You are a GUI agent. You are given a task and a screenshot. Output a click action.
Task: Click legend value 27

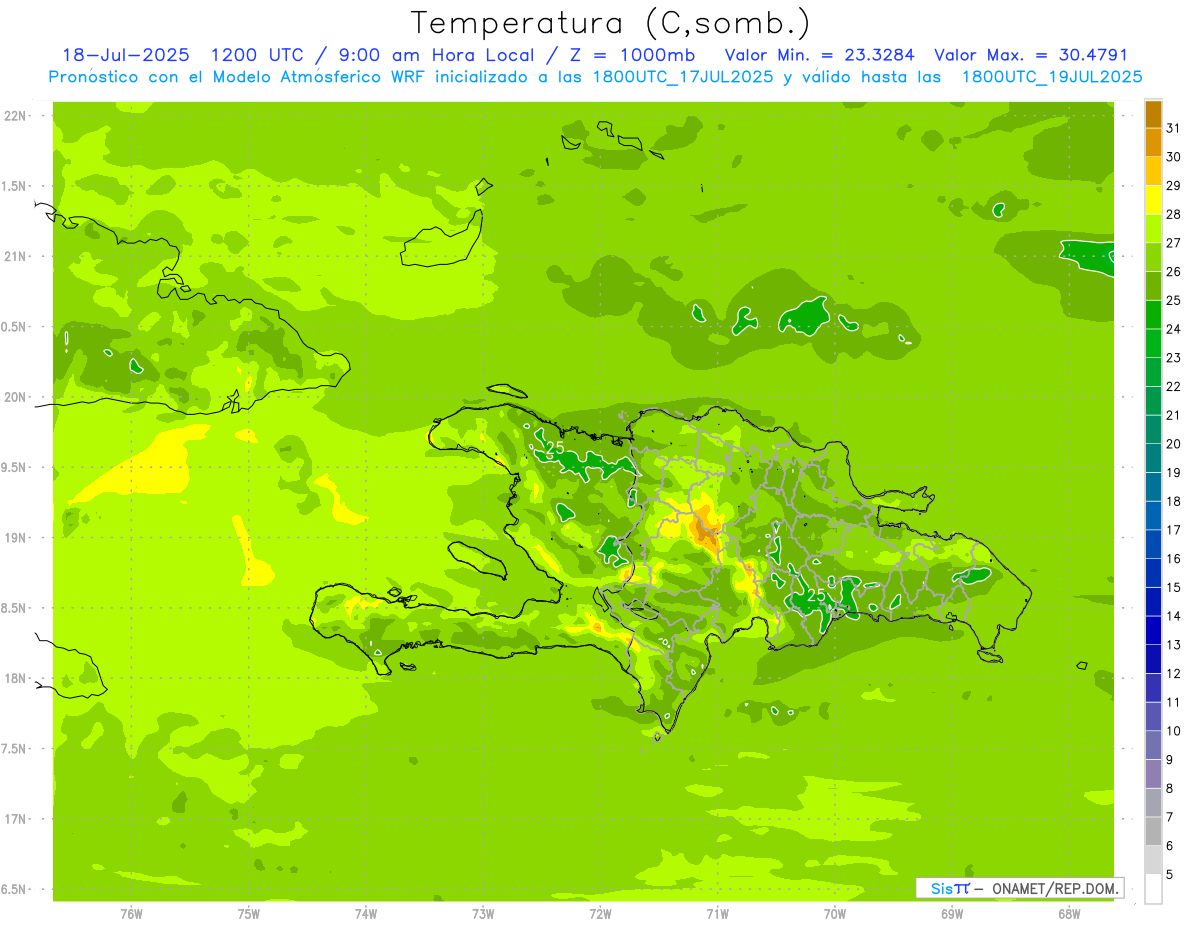[x=1173, y=243]
